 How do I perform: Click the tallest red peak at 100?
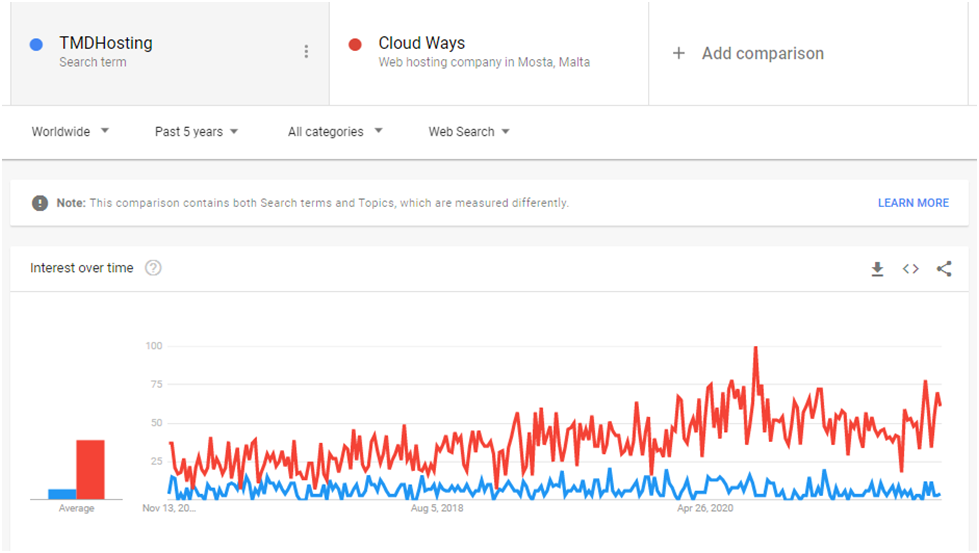tap(755, 348)
